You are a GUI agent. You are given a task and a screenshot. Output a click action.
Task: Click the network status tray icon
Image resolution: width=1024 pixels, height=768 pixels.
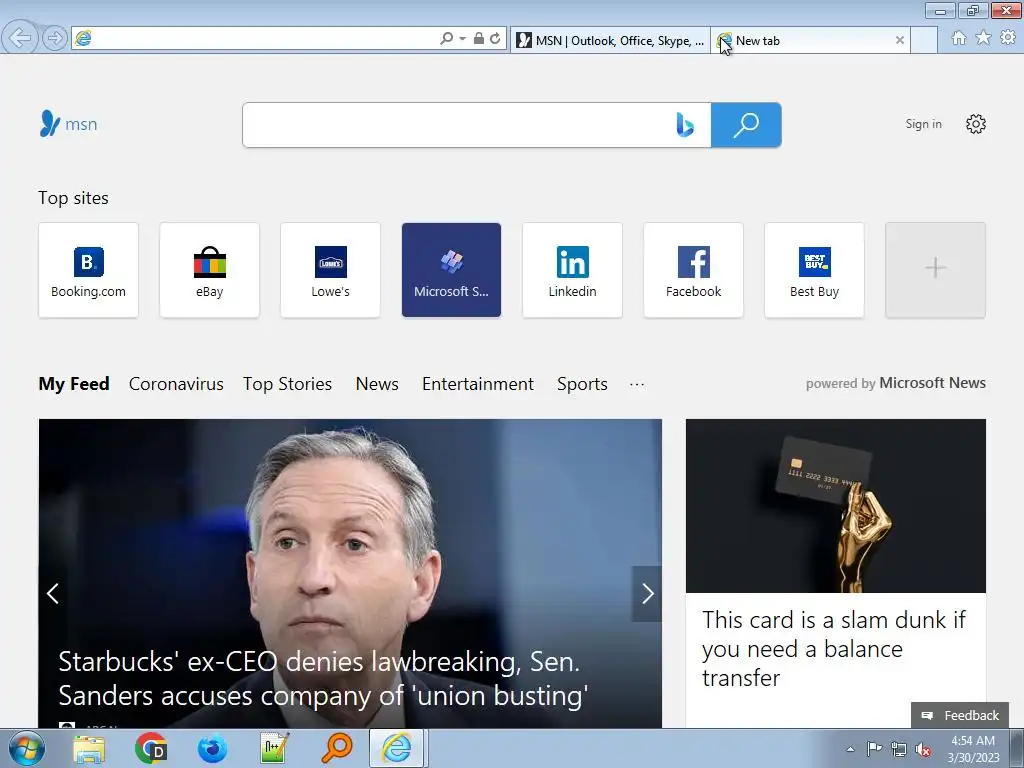[899, 749]
